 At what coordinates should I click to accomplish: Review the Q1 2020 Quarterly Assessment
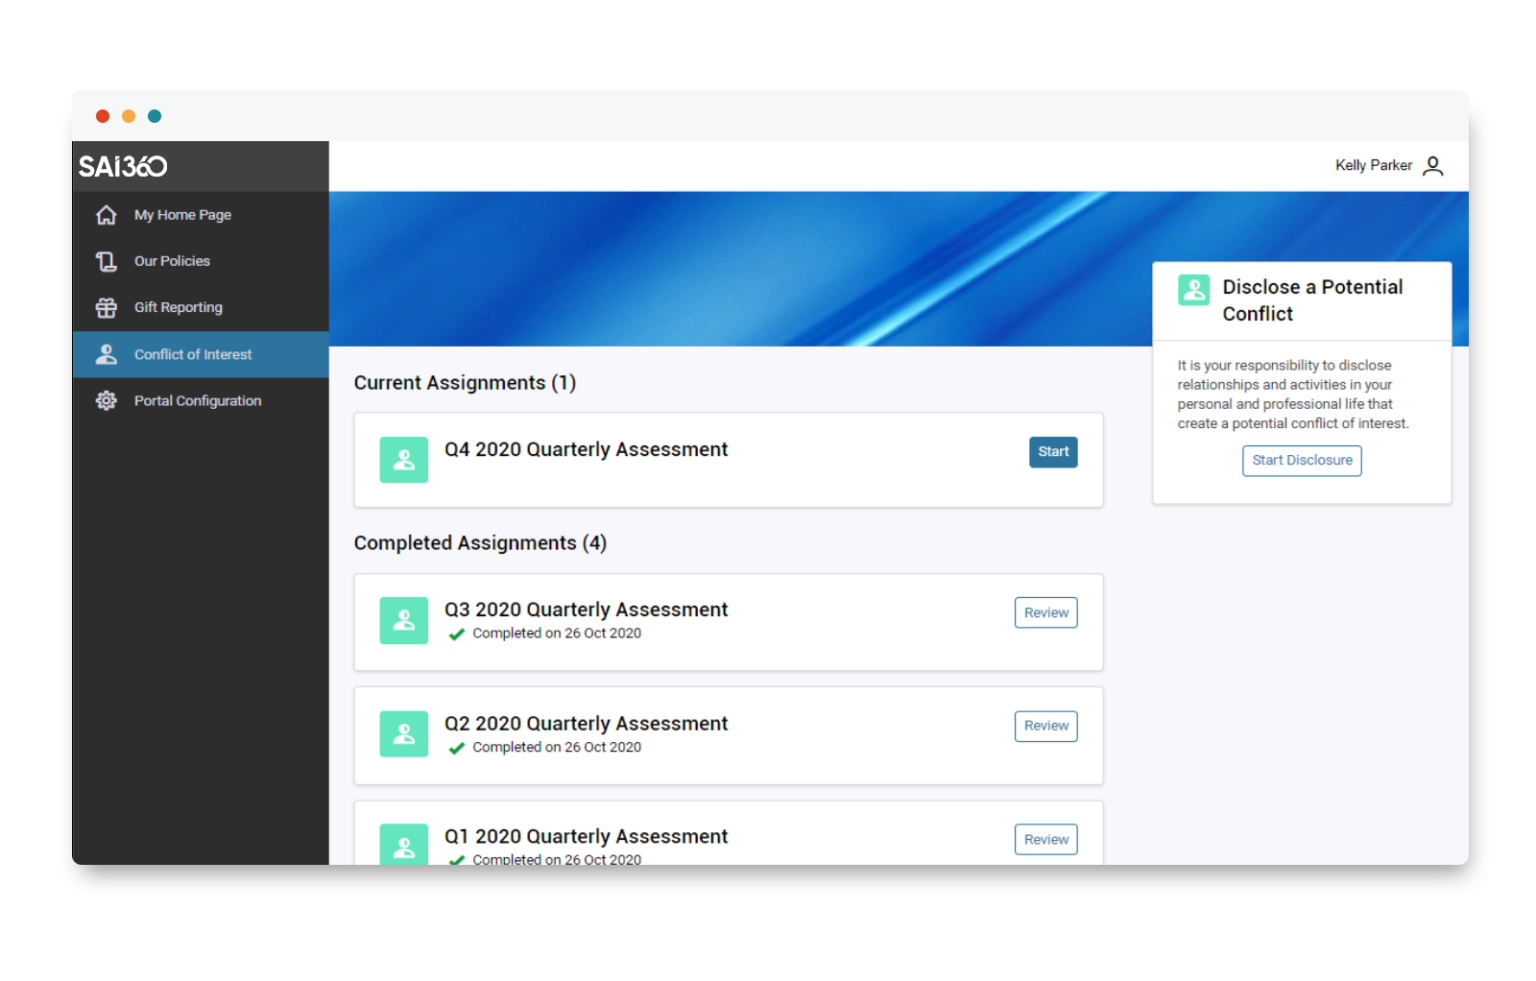(1046, 839)
